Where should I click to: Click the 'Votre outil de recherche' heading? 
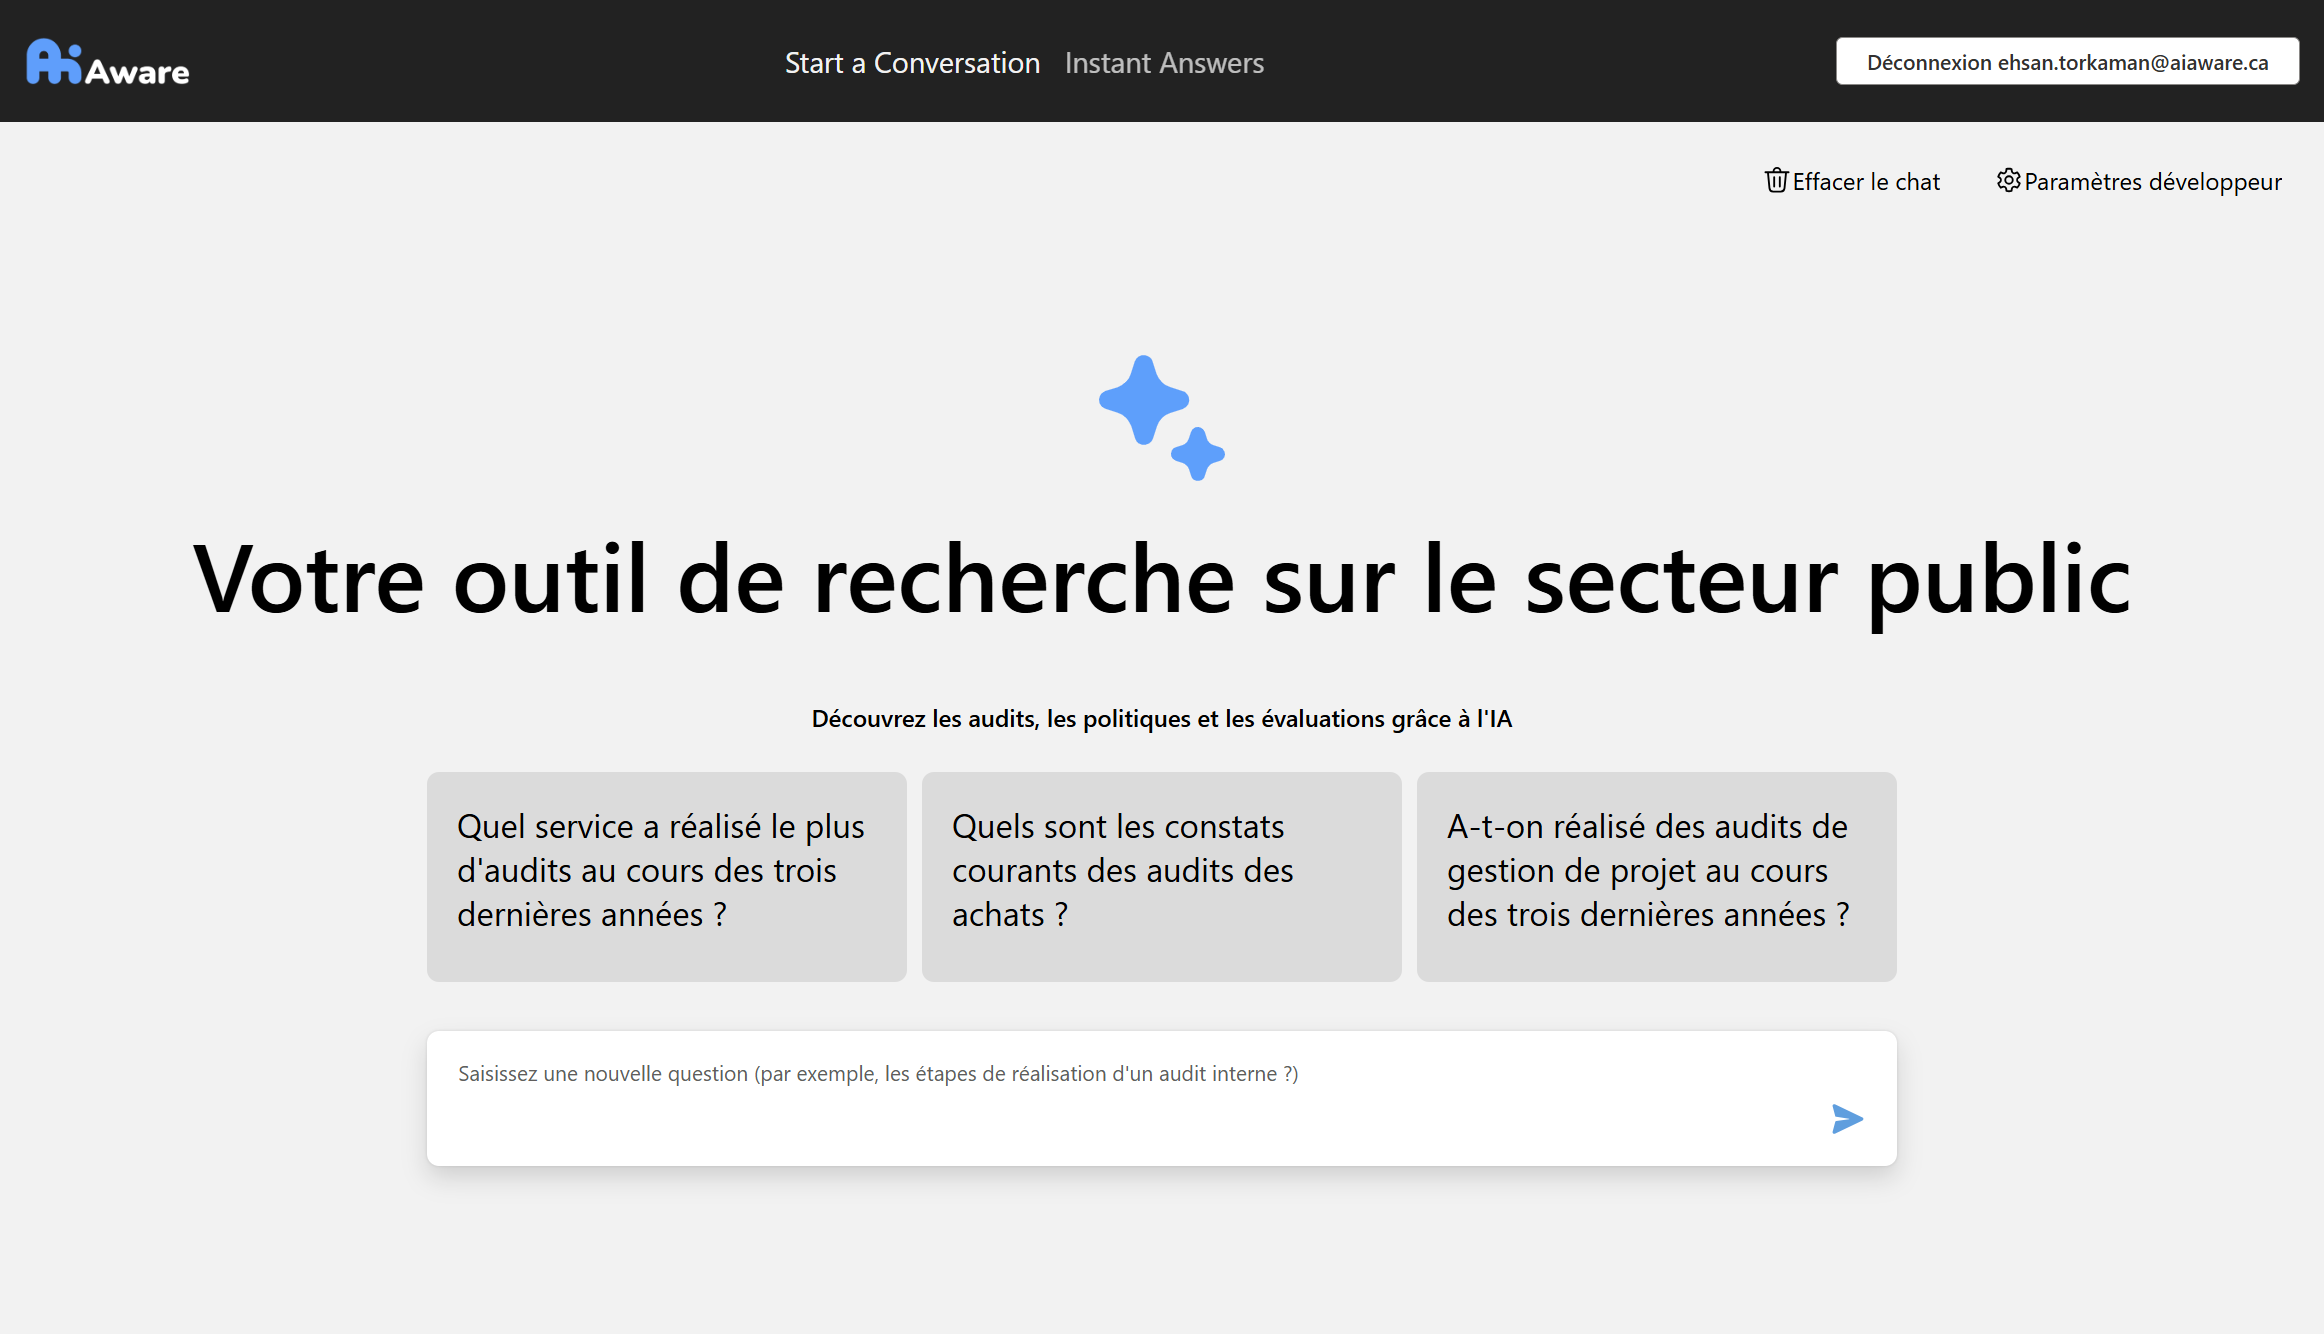[x=1161, y=580]
